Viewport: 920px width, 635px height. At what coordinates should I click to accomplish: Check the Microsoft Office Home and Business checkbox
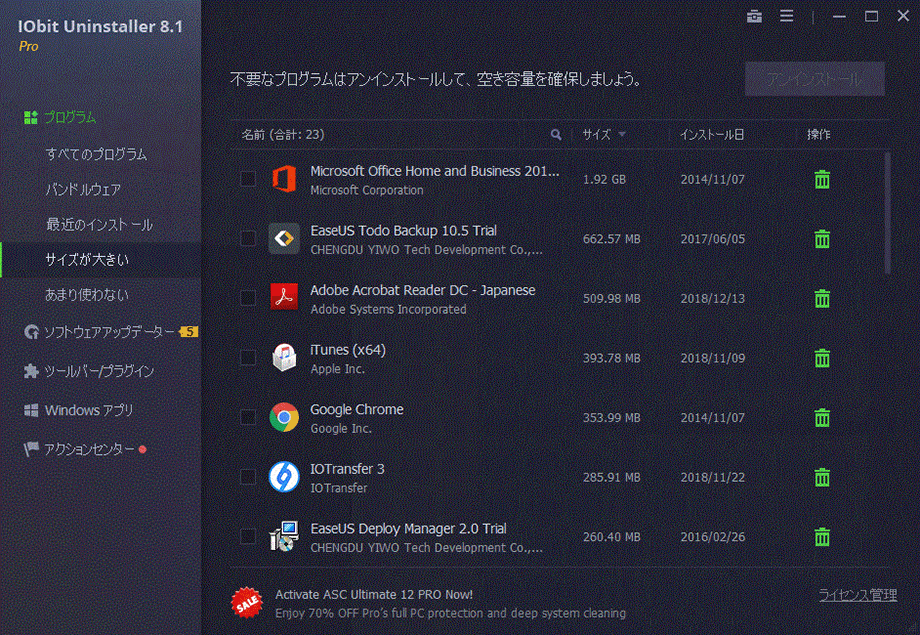(x=248, y=178)
